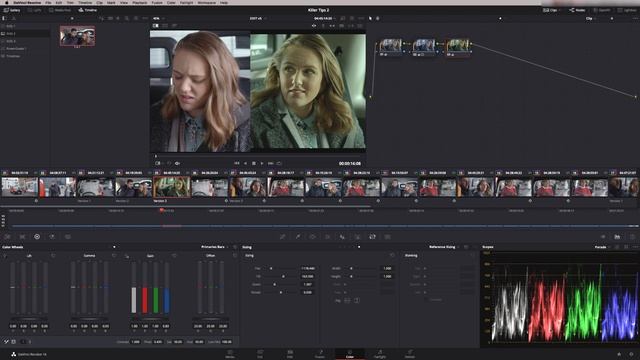The image size is (640, 360).
Task: Open the Parade scope type dropdown
Action: (602, 247)
